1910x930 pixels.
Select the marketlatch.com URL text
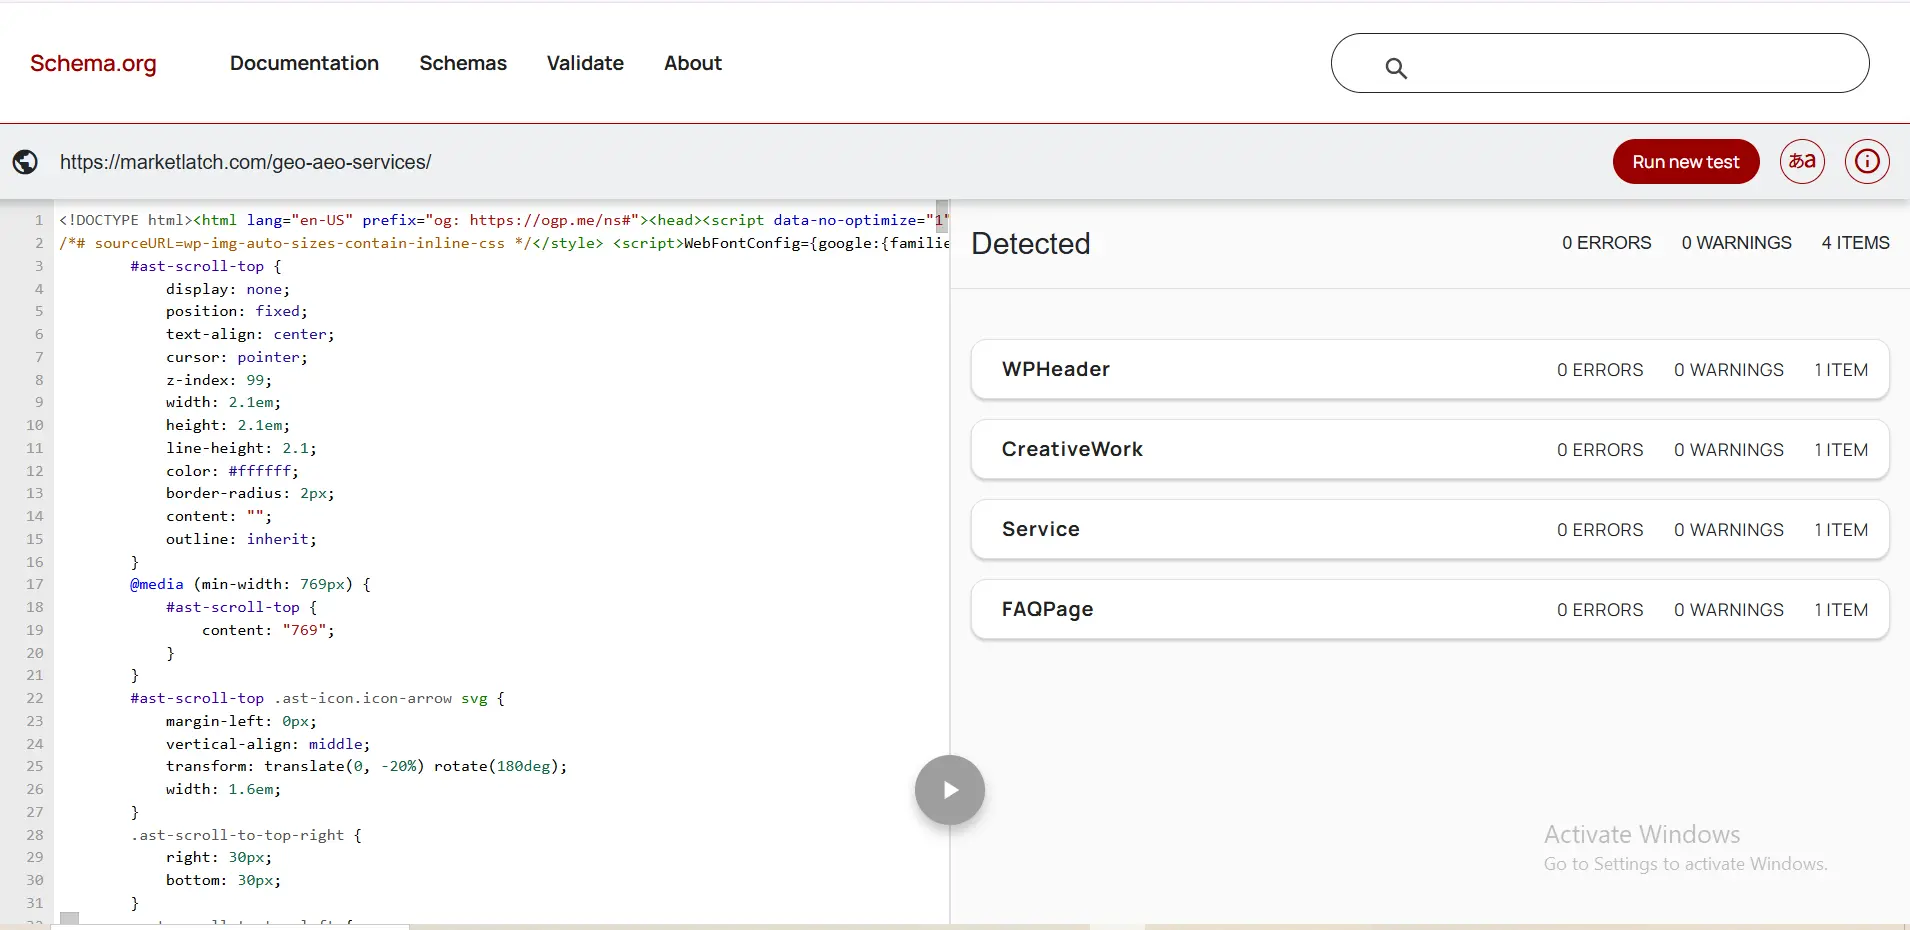(245, 162)
